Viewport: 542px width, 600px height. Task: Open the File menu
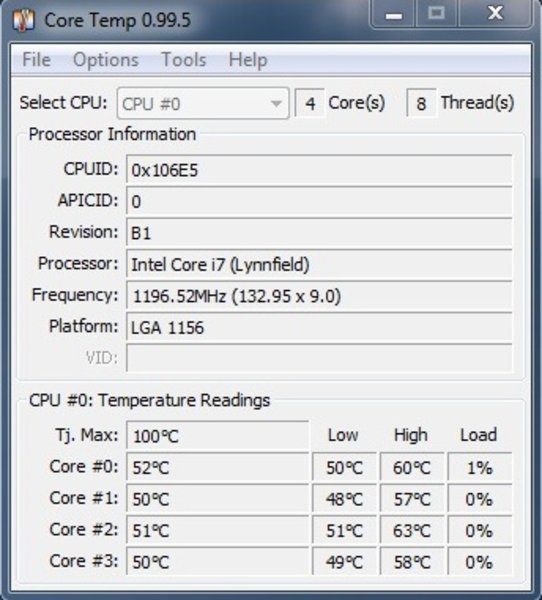[36, 60]
